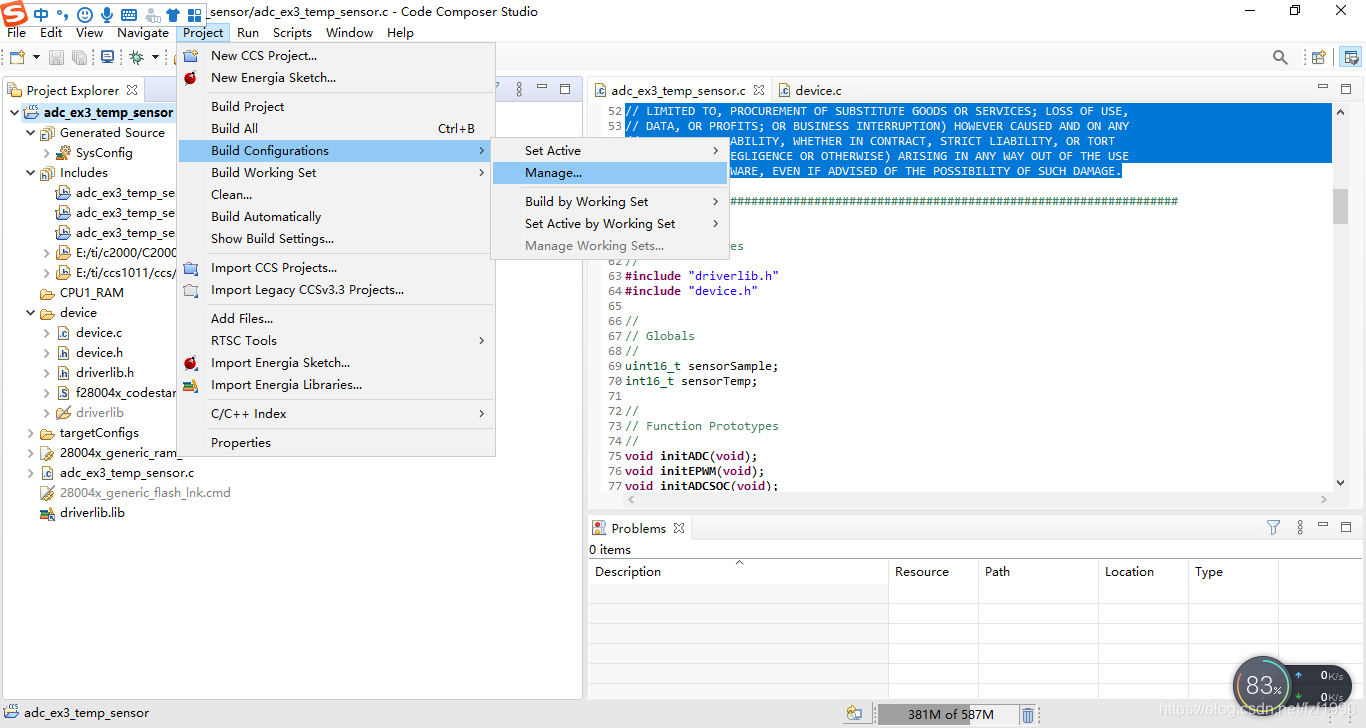Open Properties from the Project menu
Image resolution: width=1366 pixels, height=728 pixels.
335,442
